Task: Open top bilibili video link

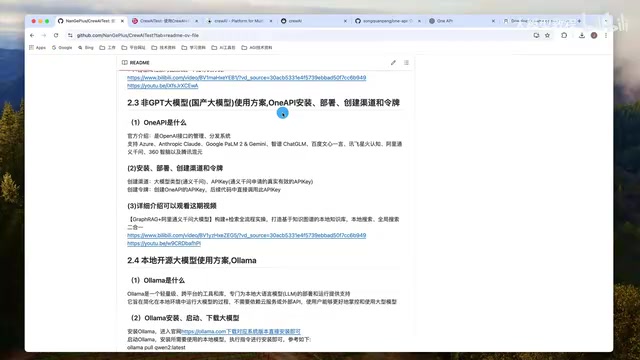Action: coord(247,78)
